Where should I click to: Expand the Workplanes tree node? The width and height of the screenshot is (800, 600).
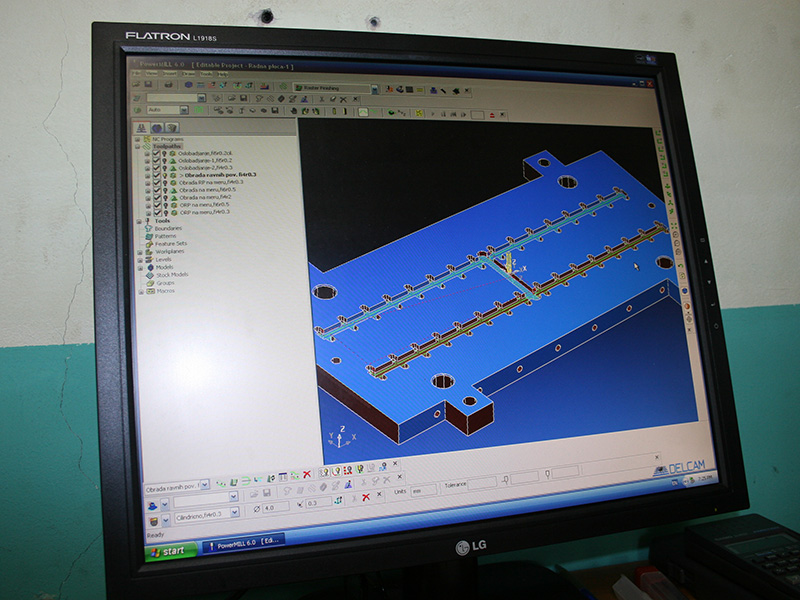(139, 251)
